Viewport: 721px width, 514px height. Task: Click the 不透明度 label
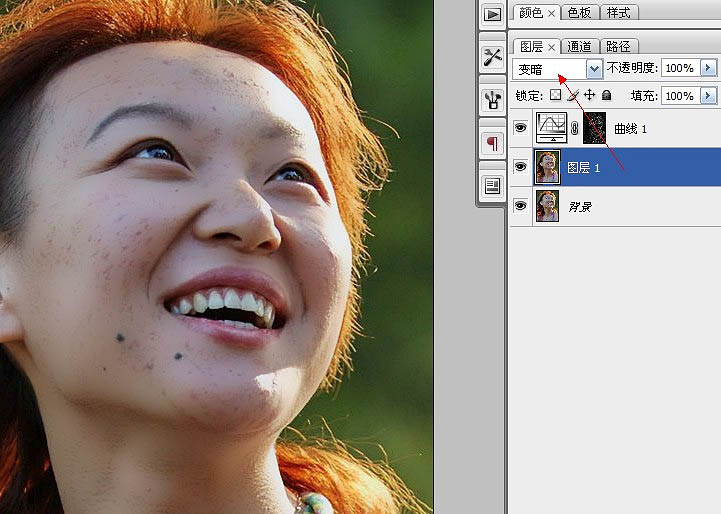(x=632, y=68)
